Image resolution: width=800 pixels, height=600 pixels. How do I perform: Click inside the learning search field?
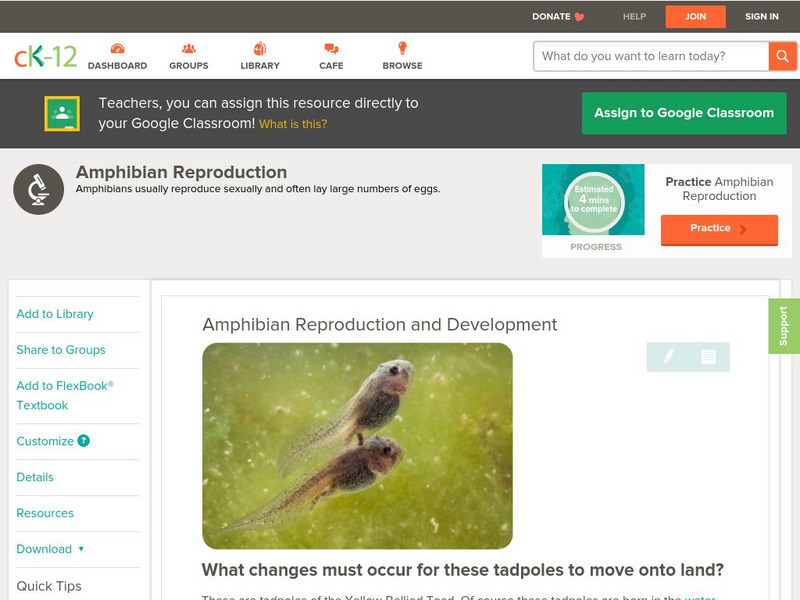coord(647,56)
